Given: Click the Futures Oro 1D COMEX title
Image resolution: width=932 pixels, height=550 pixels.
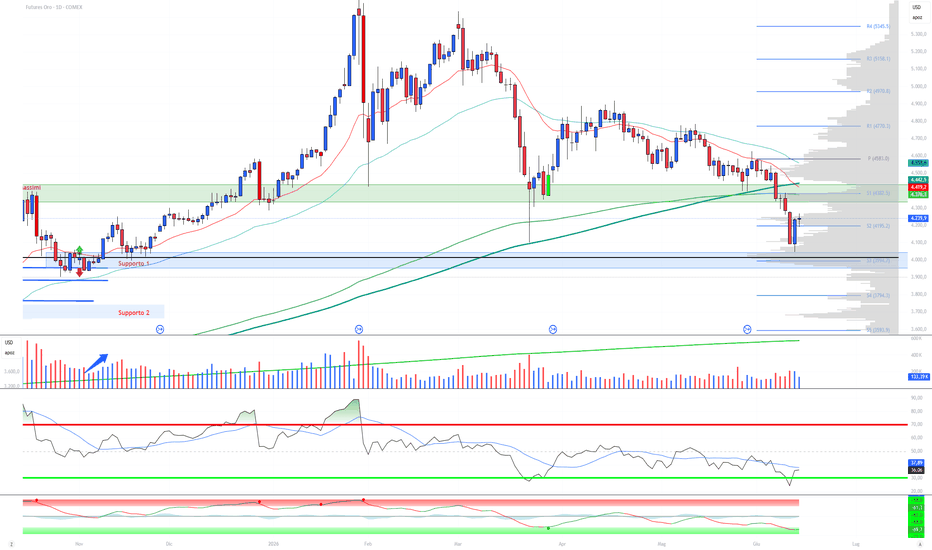Looking at the screenshot, I should (54, 7).
